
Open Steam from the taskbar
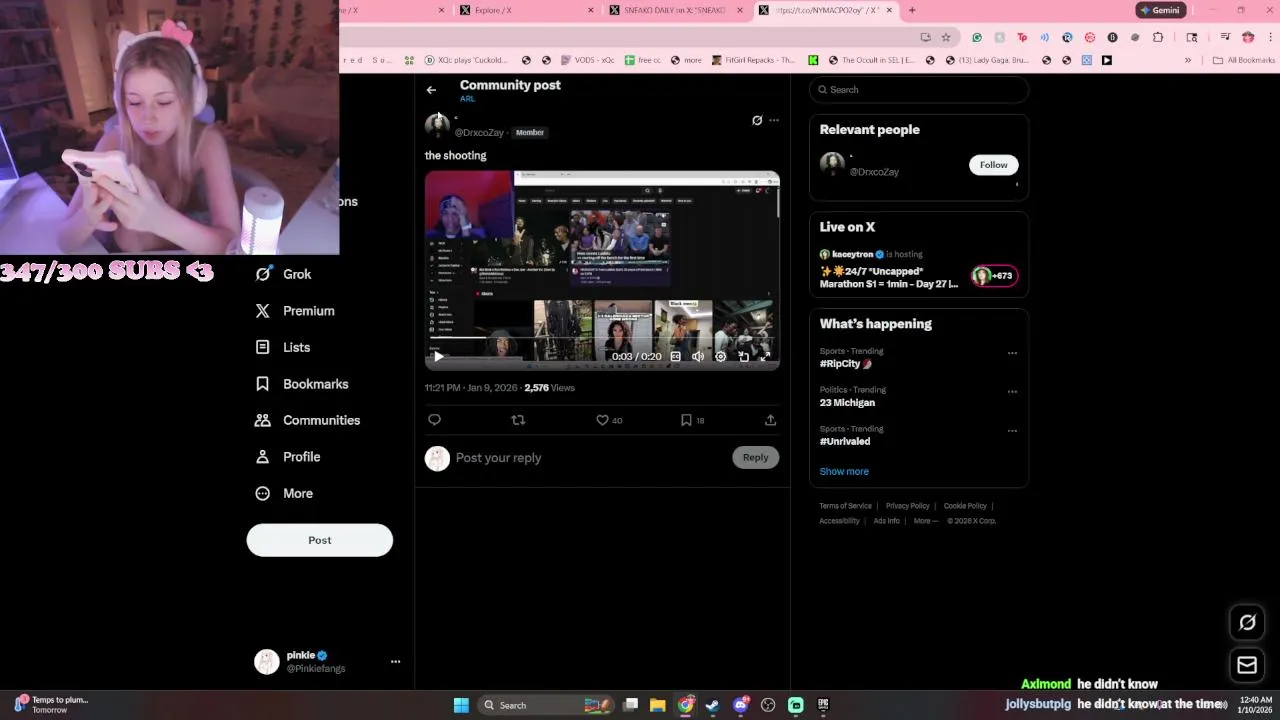pyautogui.click(x=712, y=705)
